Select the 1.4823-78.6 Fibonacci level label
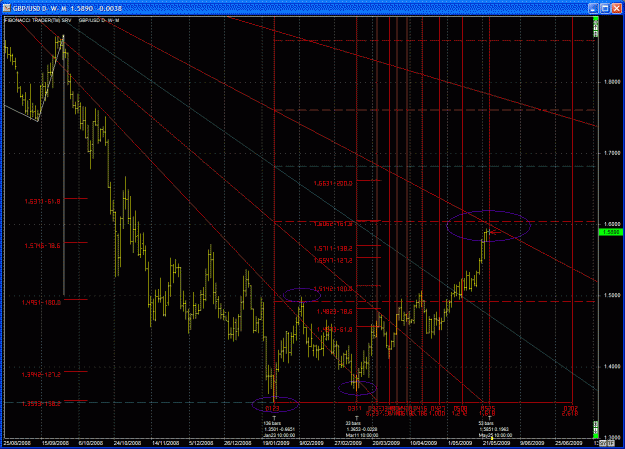 (x=335, y=312)
